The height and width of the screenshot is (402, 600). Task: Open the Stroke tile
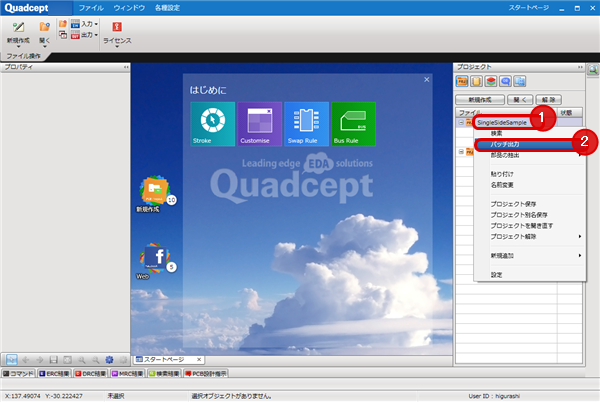pyautogui.click(x=213, y=124)
